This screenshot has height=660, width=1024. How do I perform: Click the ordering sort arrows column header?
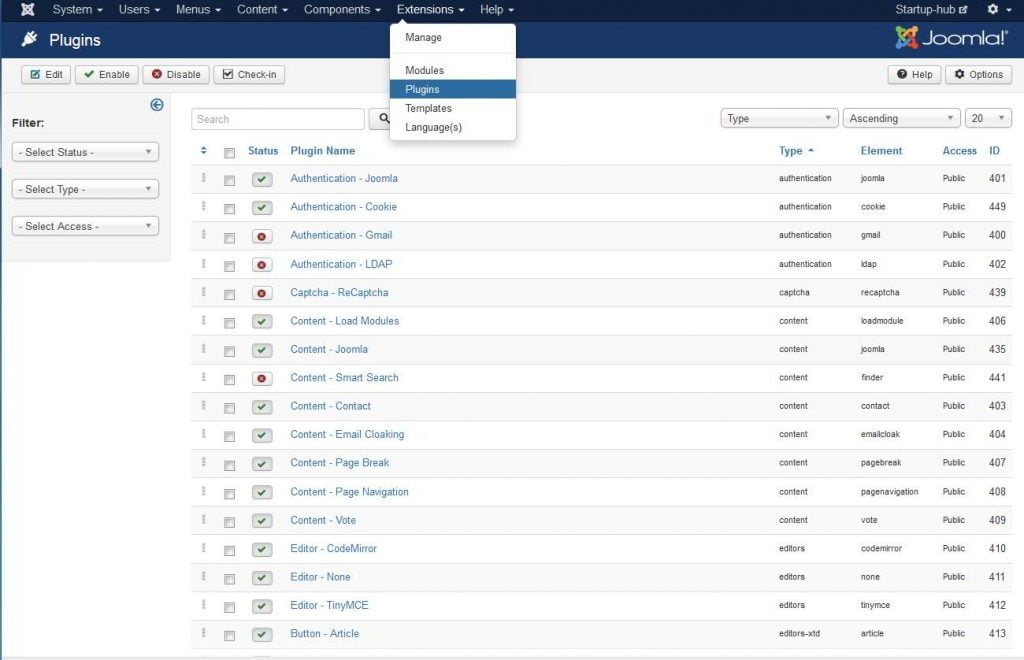pos(204,151)
